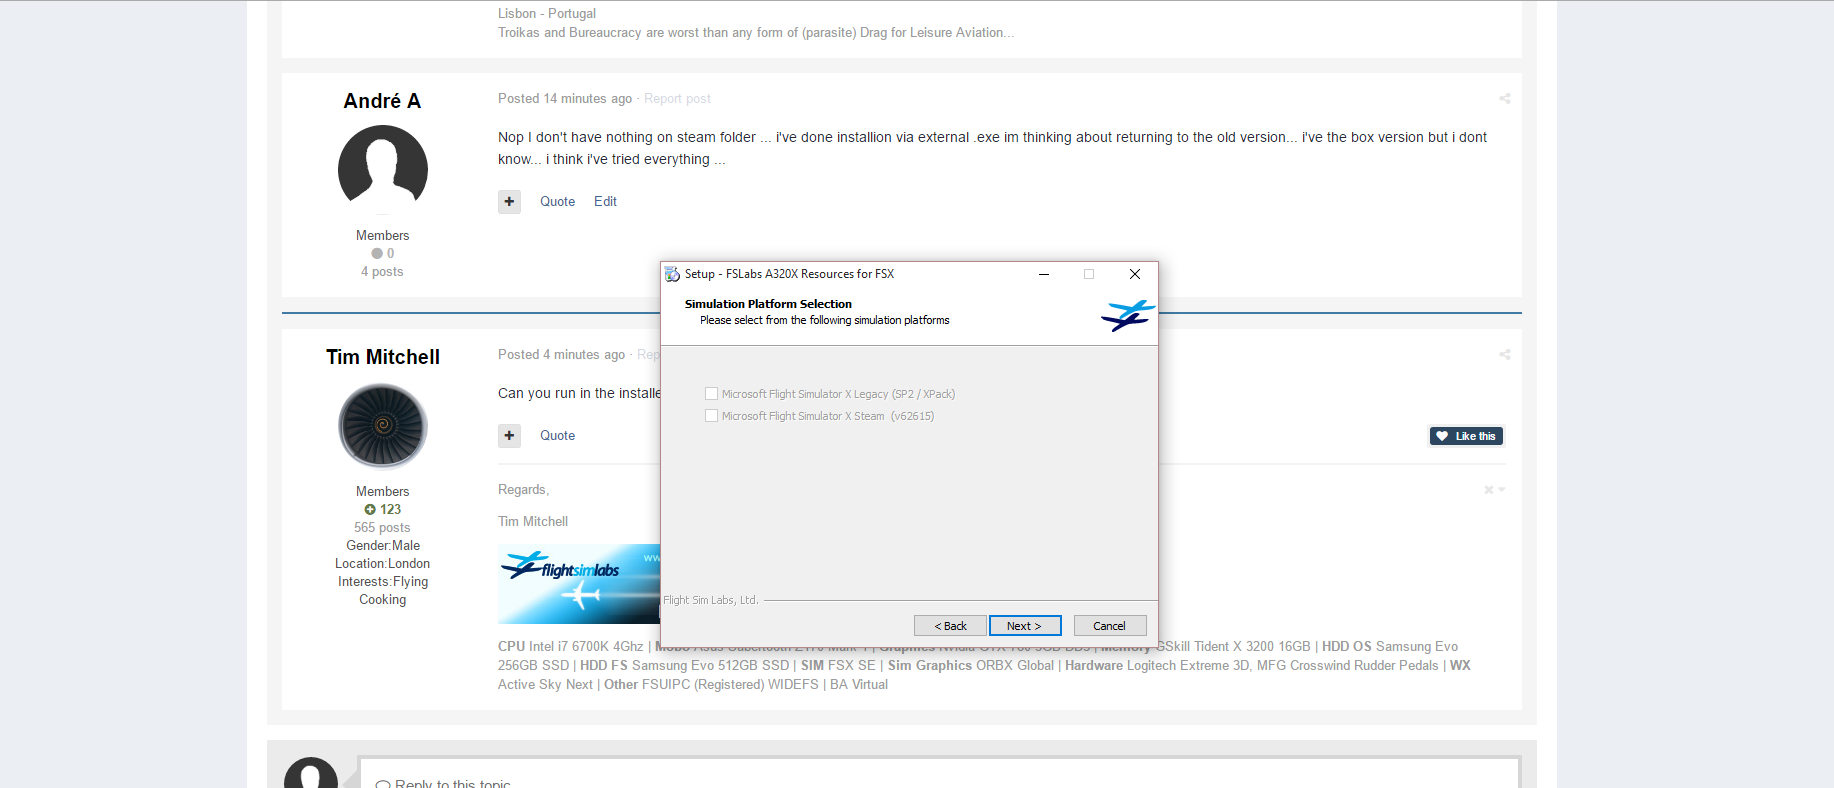Viewport: 1834px width, 788px height.
Task: Click the '4 posts' count under André A
Action: (x=382, y=272)
